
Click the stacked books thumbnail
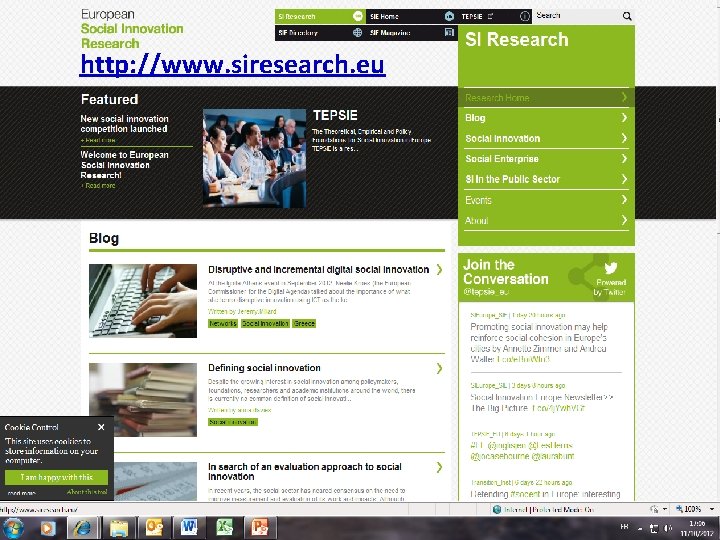tap(143, 399)
